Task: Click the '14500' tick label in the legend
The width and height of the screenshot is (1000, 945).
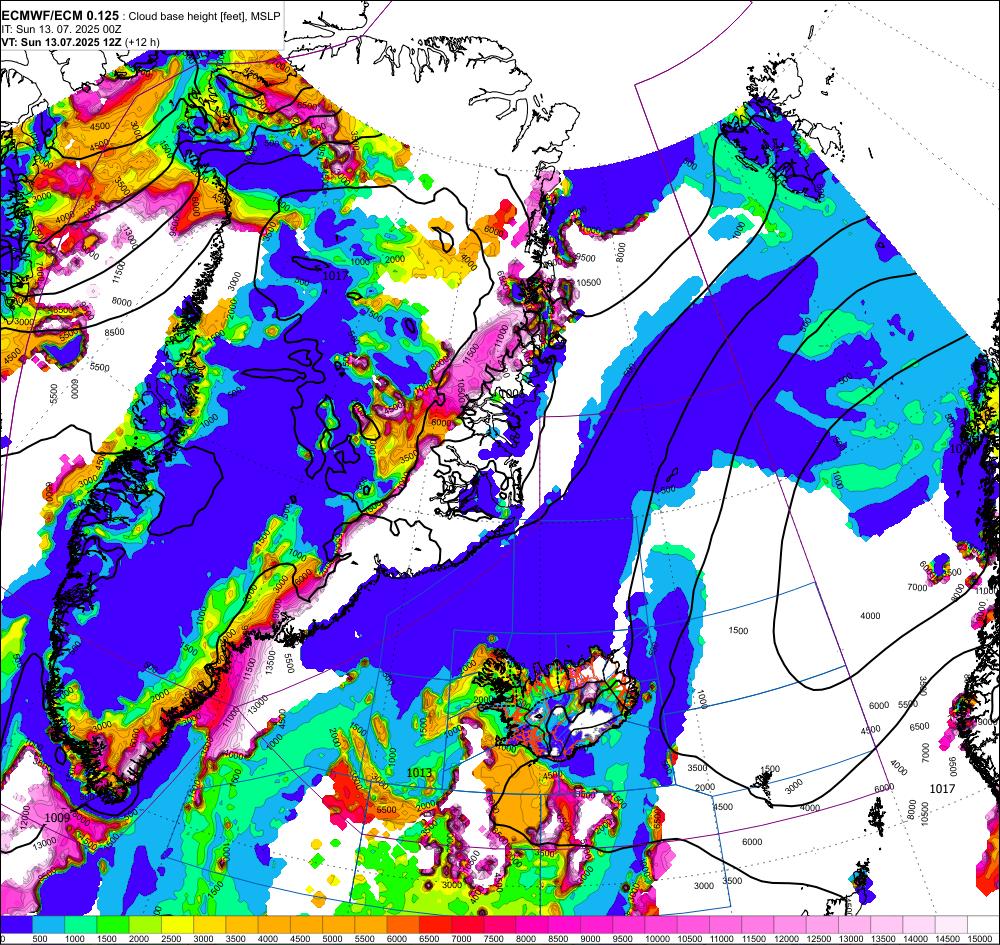Action: click(x=948, y=939)
